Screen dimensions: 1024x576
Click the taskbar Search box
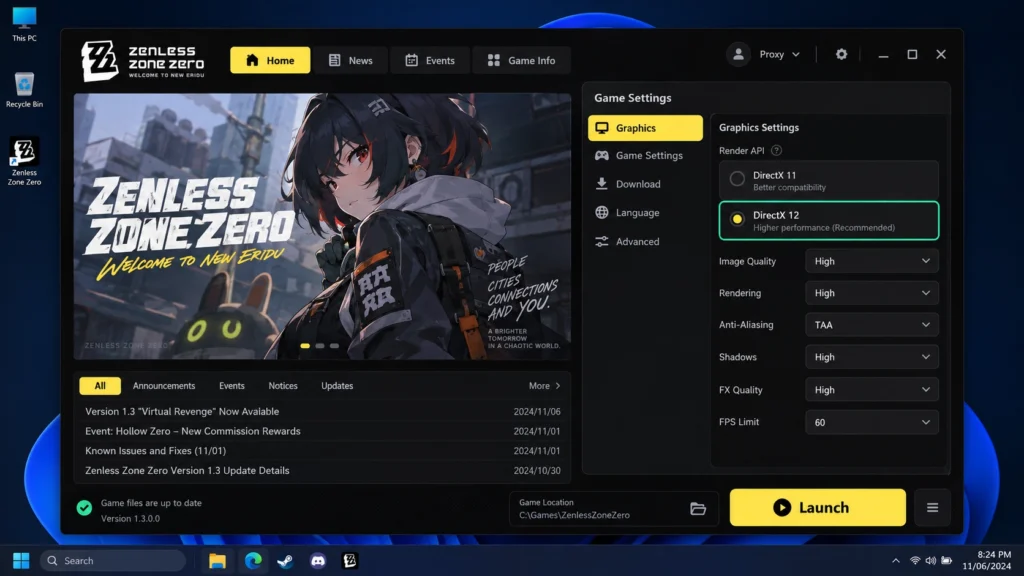[113, 560]
